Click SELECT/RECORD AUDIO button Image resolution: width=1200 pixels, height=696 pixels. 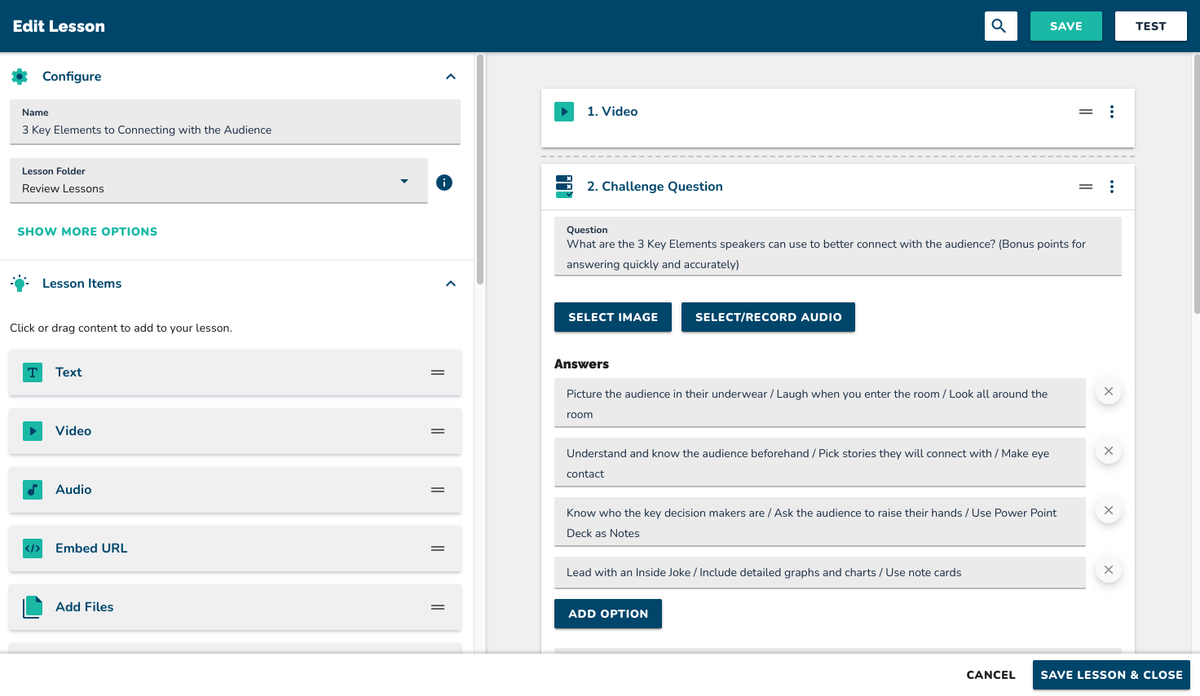click(768, 317)
